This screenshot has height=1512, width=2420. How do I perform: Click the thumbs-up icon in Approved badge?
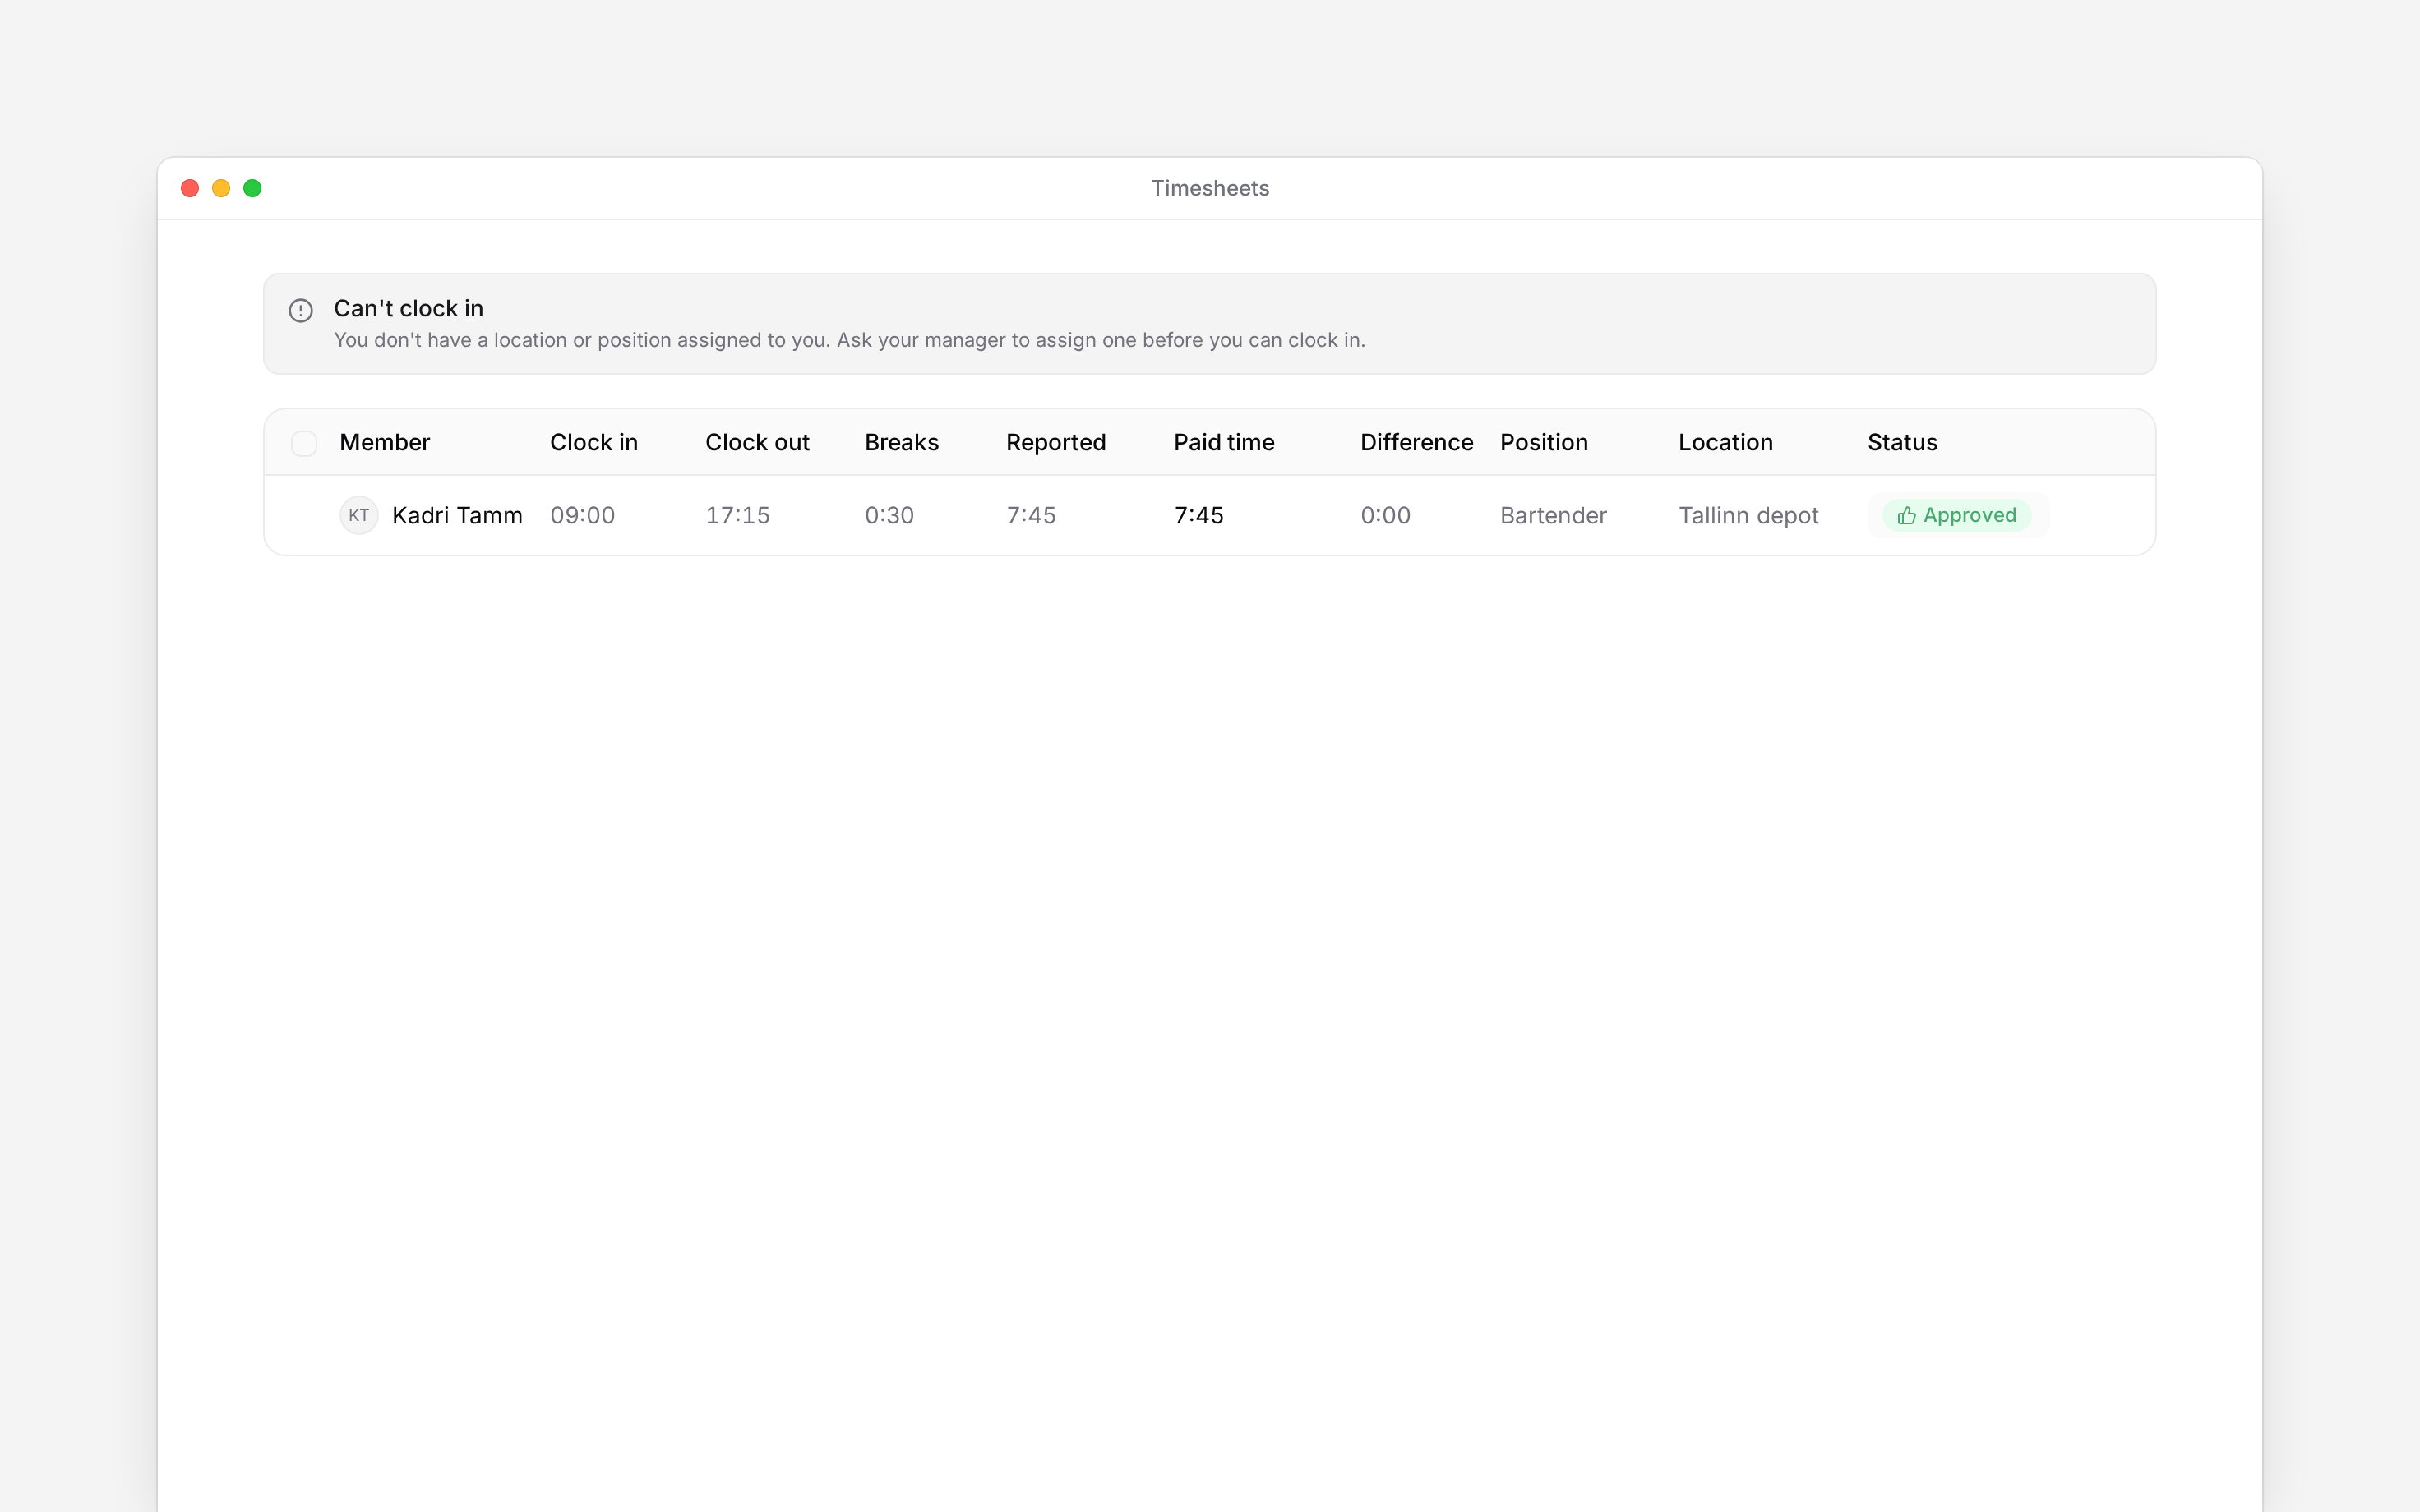1906,515
